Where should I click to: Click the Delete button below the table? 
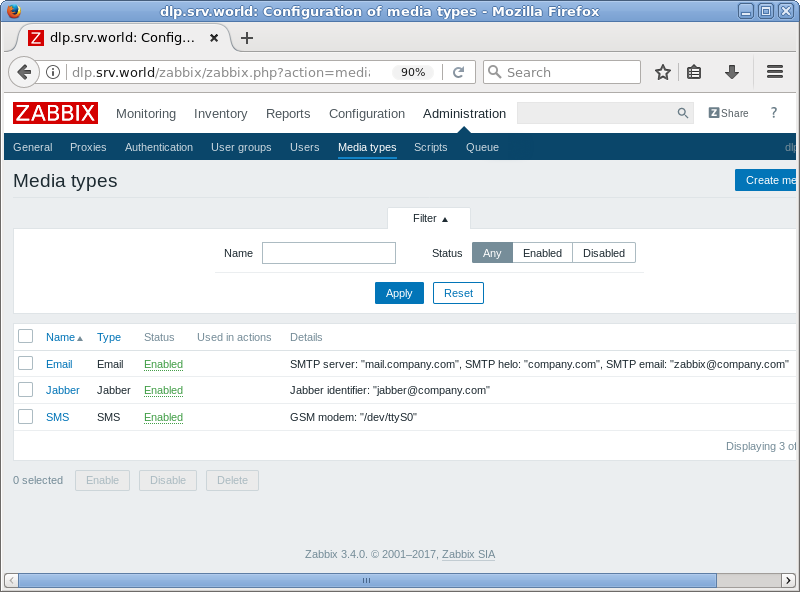232,480
